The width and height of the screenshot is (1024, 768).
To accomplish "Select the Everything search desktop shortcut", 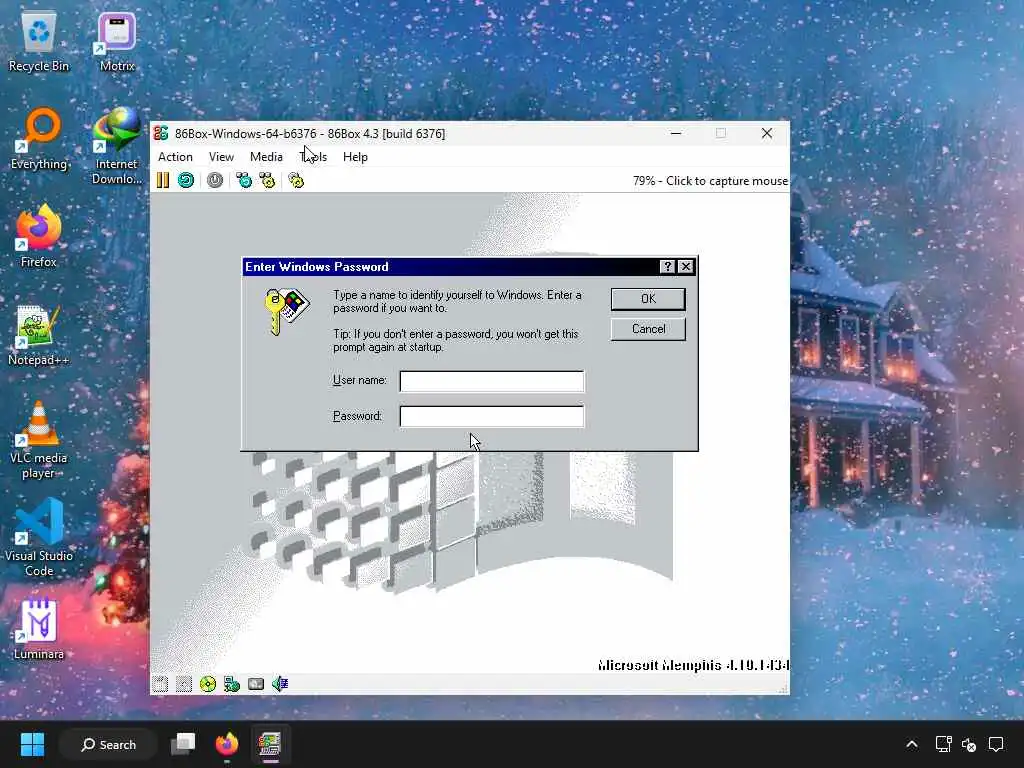I will (x=39, y=139).
